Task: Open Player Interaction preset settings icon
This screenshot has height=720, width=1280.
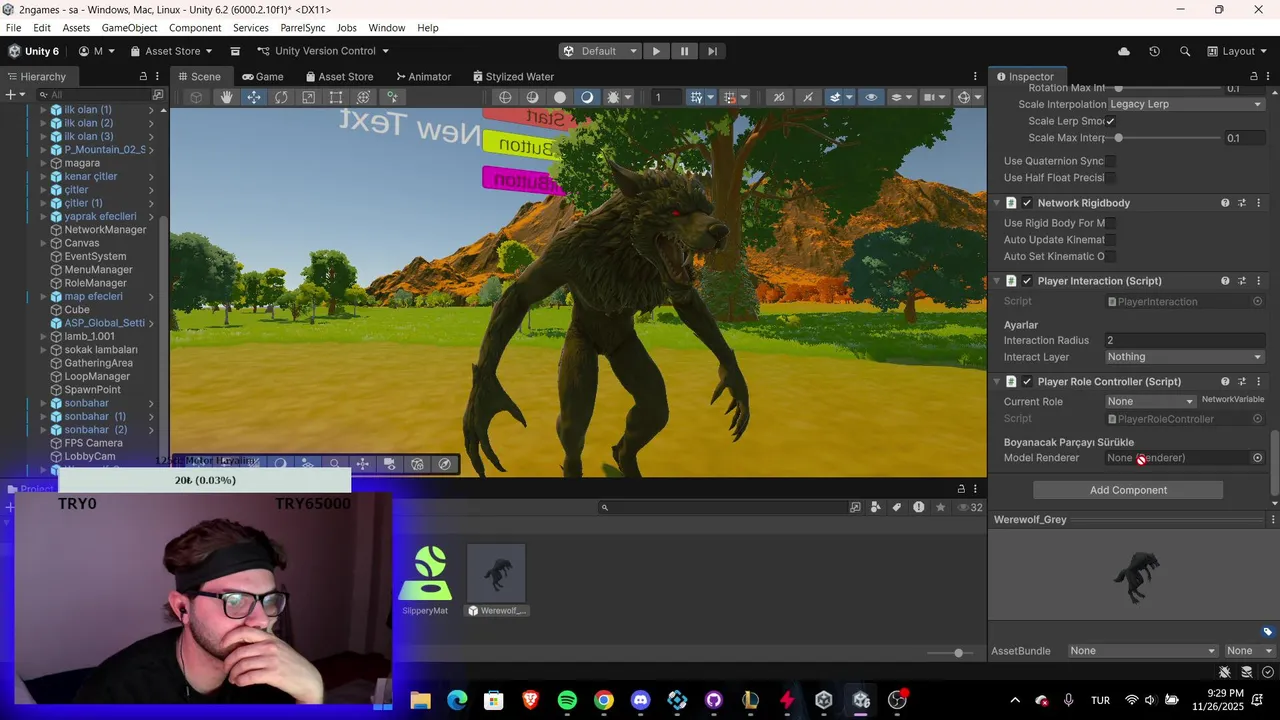Action: 1242,281
